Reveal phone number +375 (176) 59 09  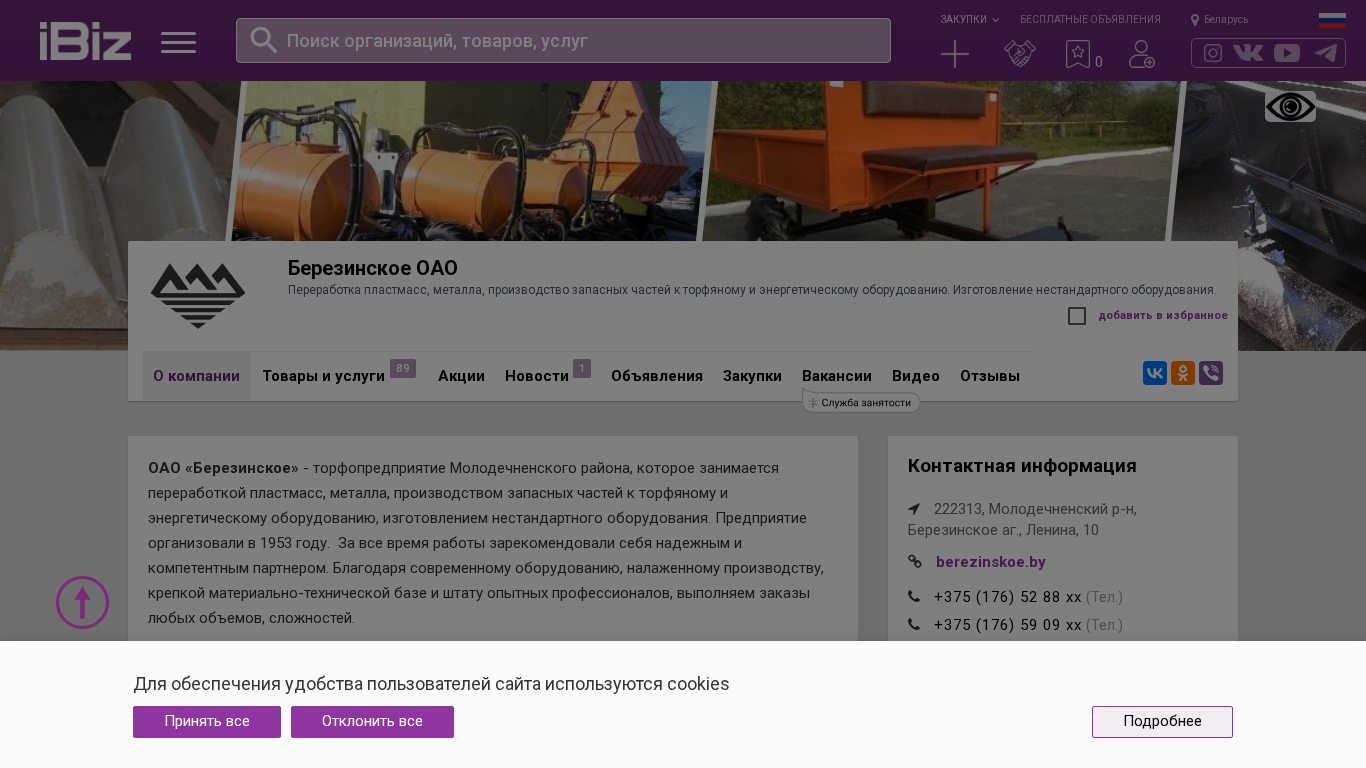(x=1008, y=625)
